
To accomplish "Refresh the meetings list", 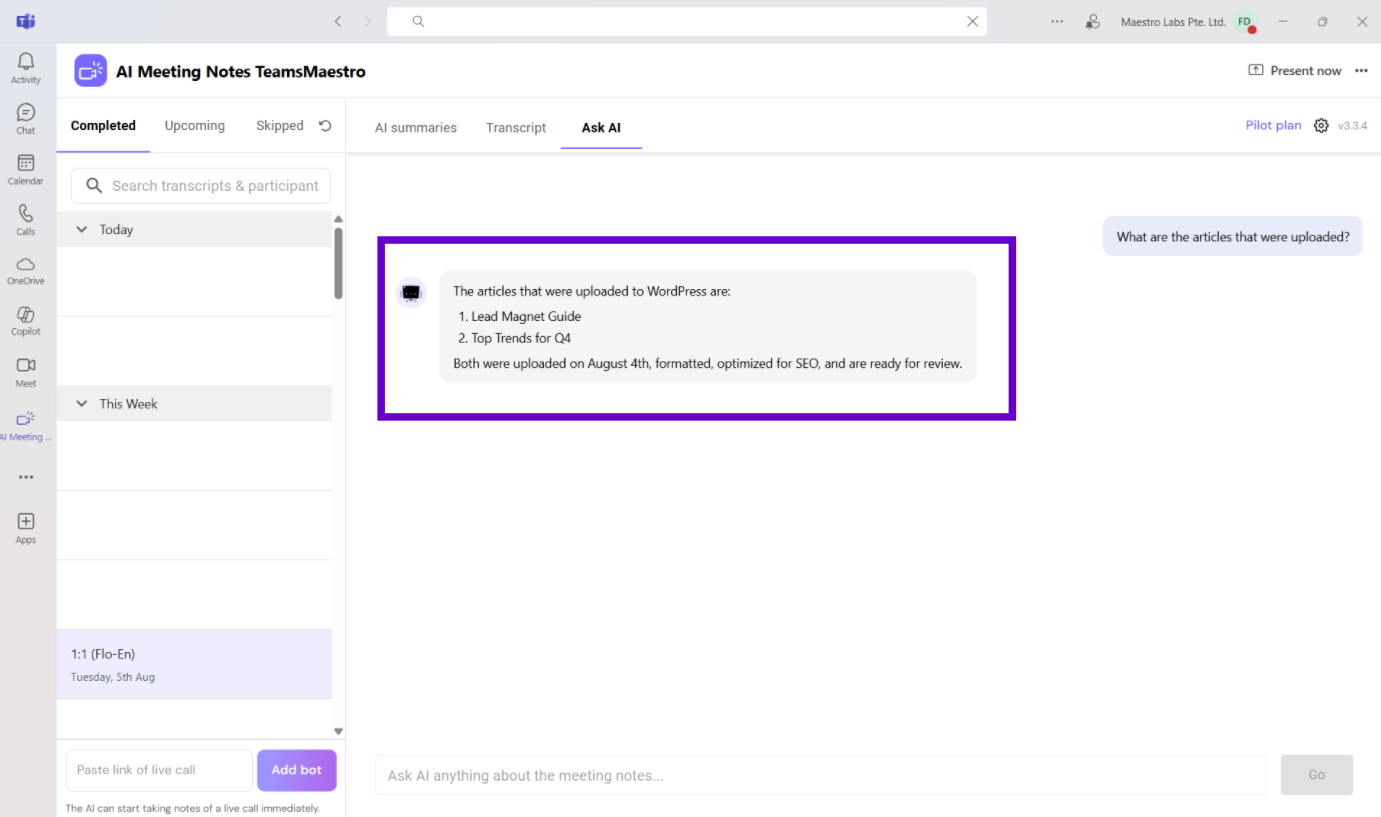I will tap(325, 126).
